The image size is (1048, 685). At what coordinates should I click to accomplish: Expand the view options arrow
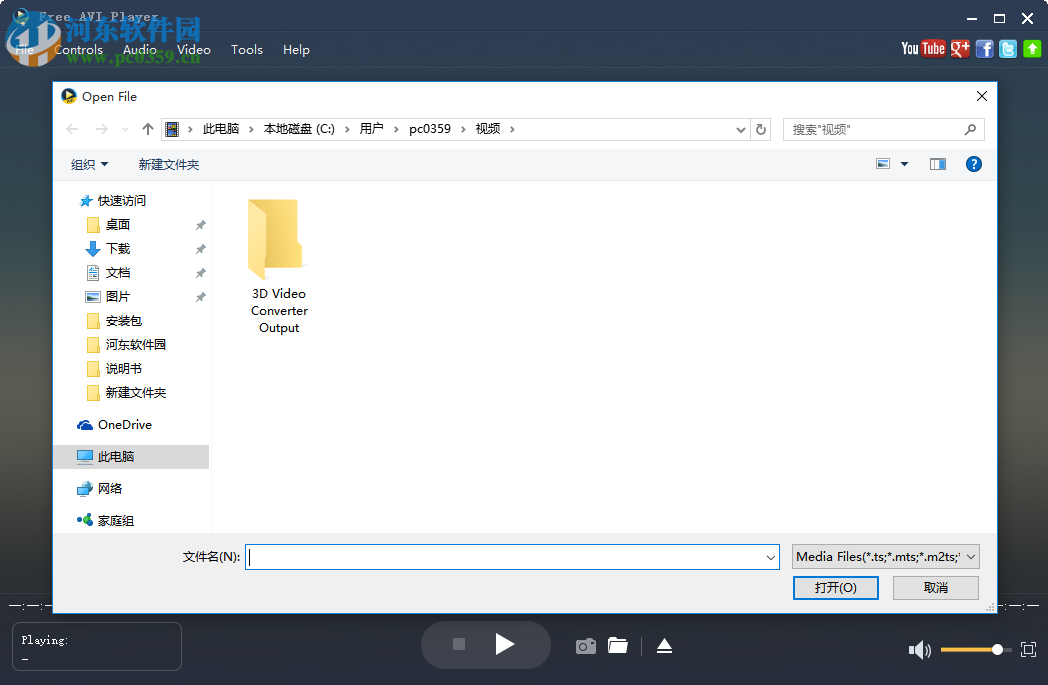pyautogui.click(x=904, y=163)
